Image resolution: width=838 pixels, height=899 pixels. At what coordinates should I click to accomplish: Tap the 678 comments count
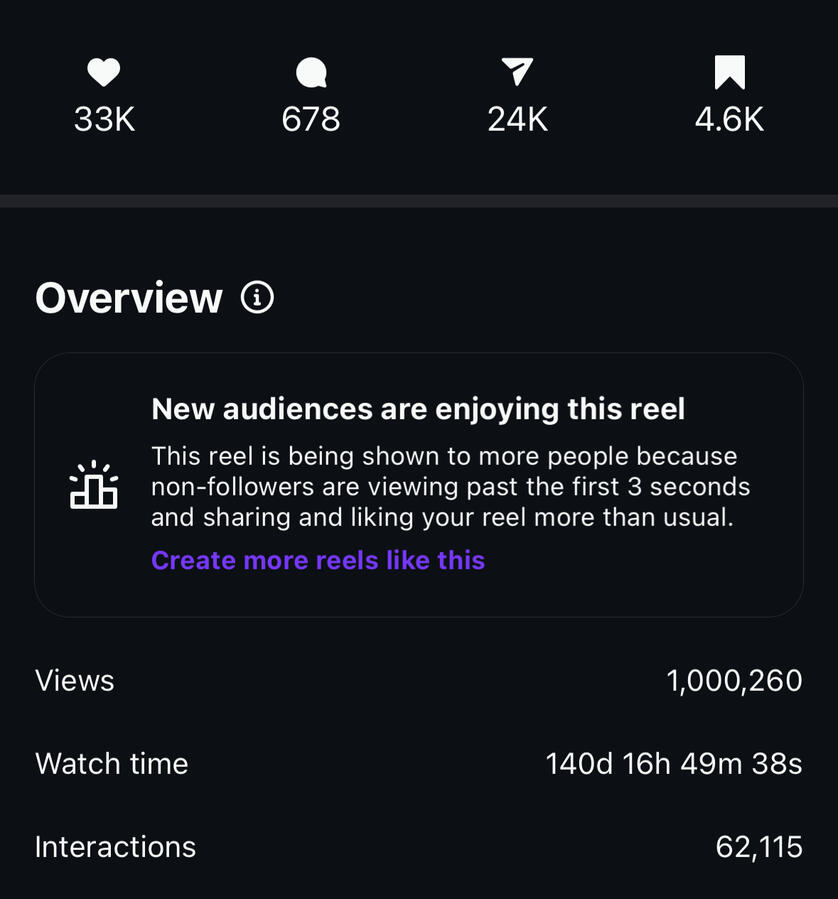(x=311, y=120)
